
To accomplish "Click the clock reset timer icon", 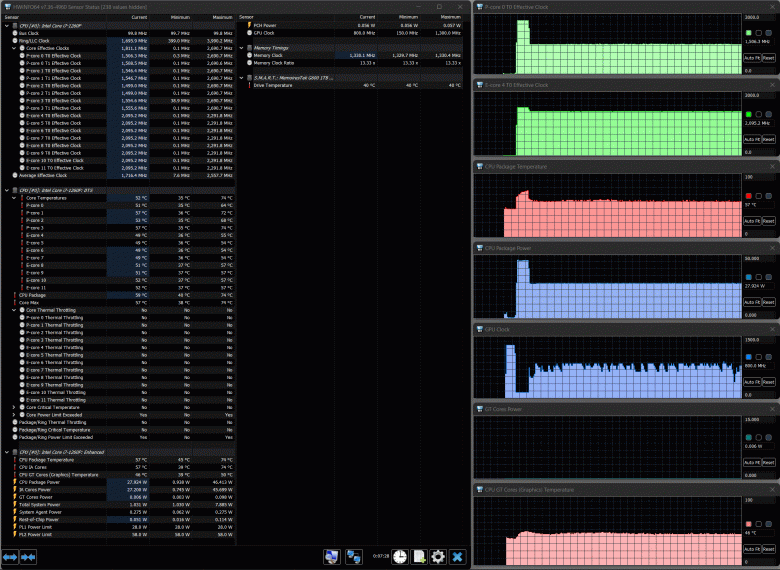I will 400,557.
